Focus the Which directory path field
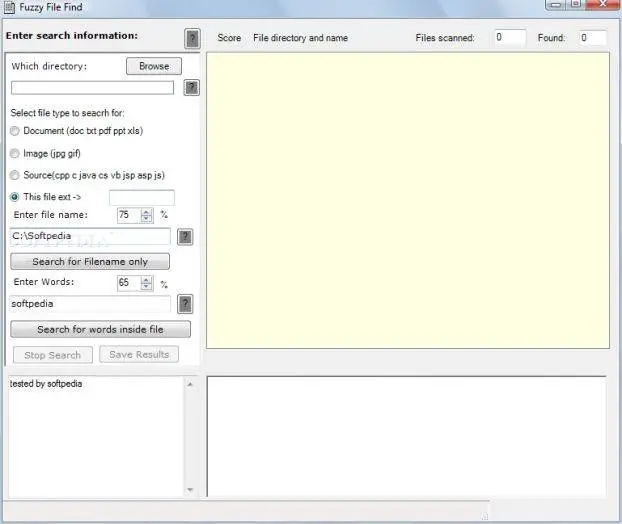 click(92, 88)
